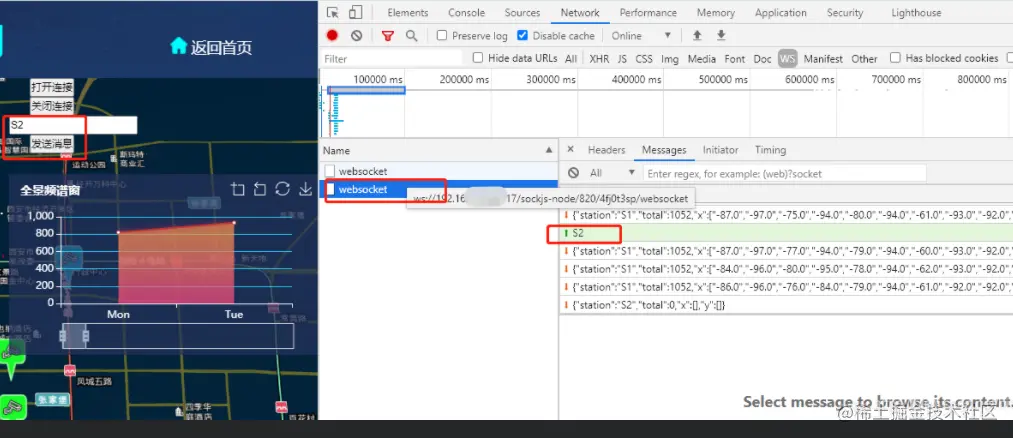This screenshot has height=438, width=1013.
Task: Open the Timing tab
Action: pyautogui.click(x=770, y=150)
